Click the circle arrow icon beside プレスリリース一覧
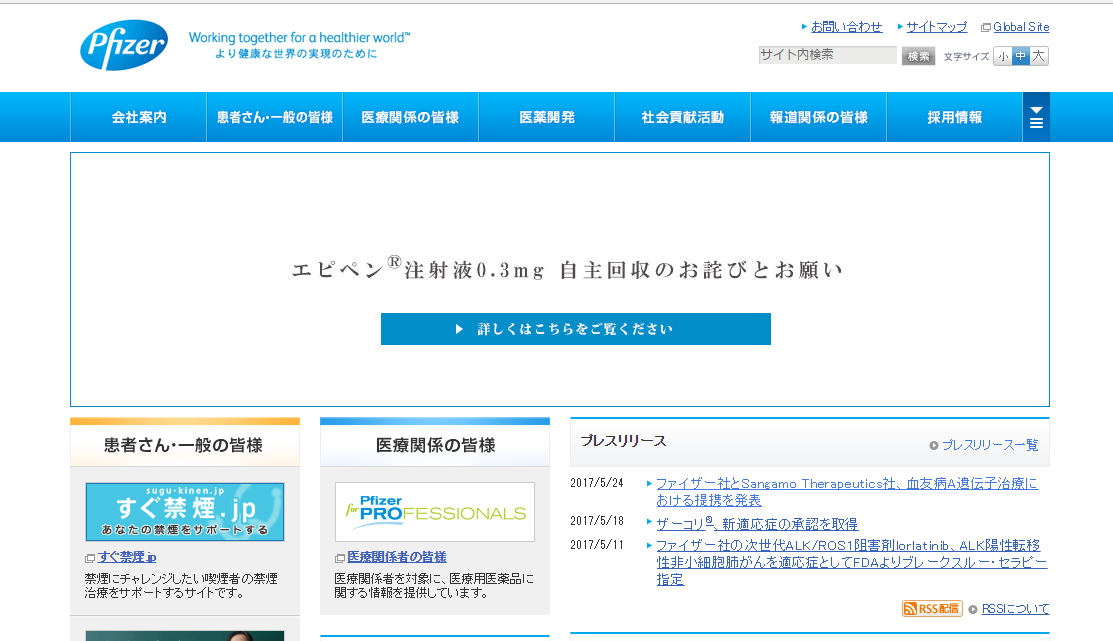 934,446
